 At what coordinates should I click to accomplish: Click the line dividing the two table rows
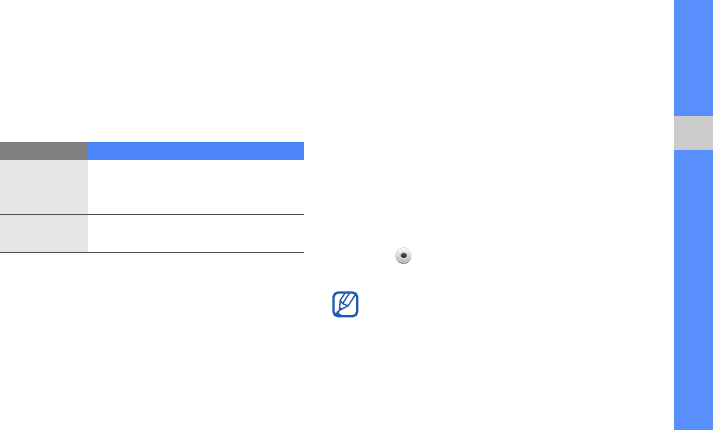(152, 214)
